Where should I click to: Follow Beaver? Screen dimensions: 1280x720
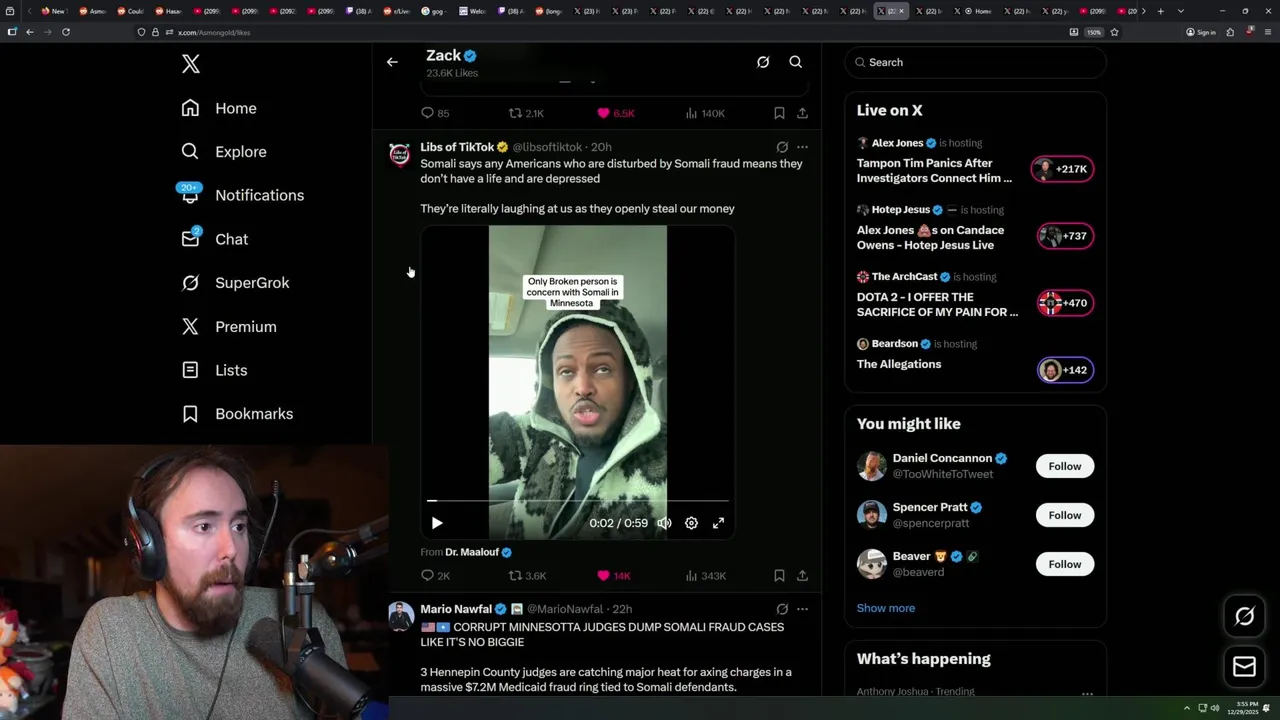tap(1065, 564)
